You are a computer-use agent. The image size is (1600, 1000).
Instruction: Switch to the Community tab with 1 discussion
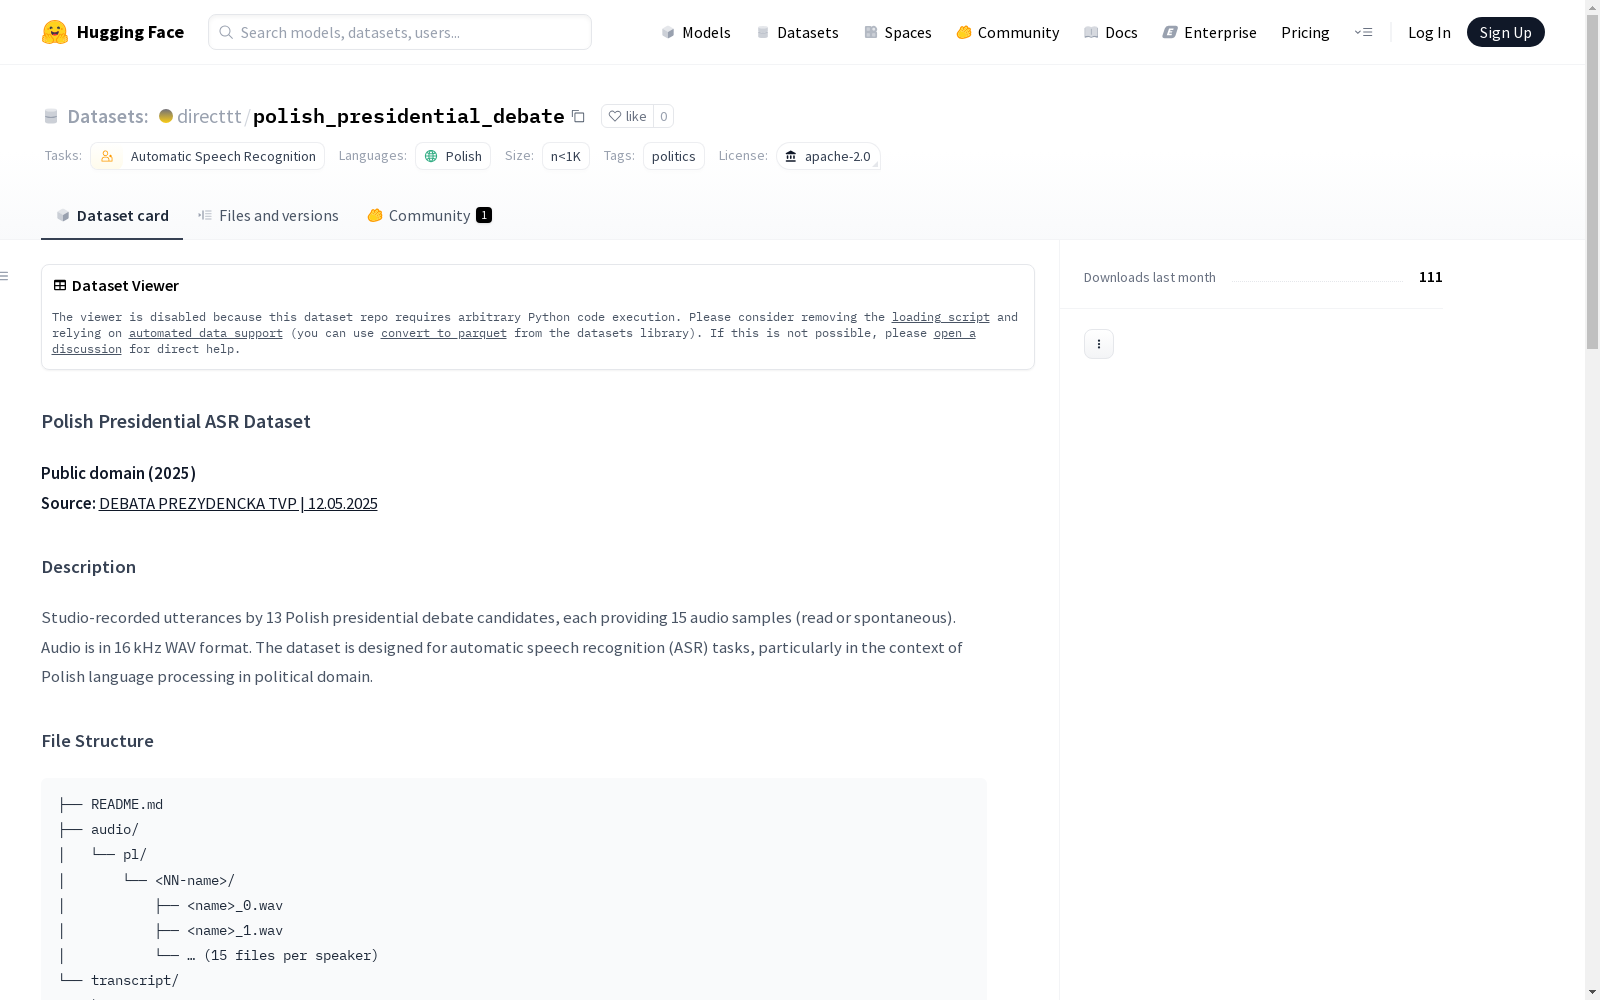(x=430, y=216)
